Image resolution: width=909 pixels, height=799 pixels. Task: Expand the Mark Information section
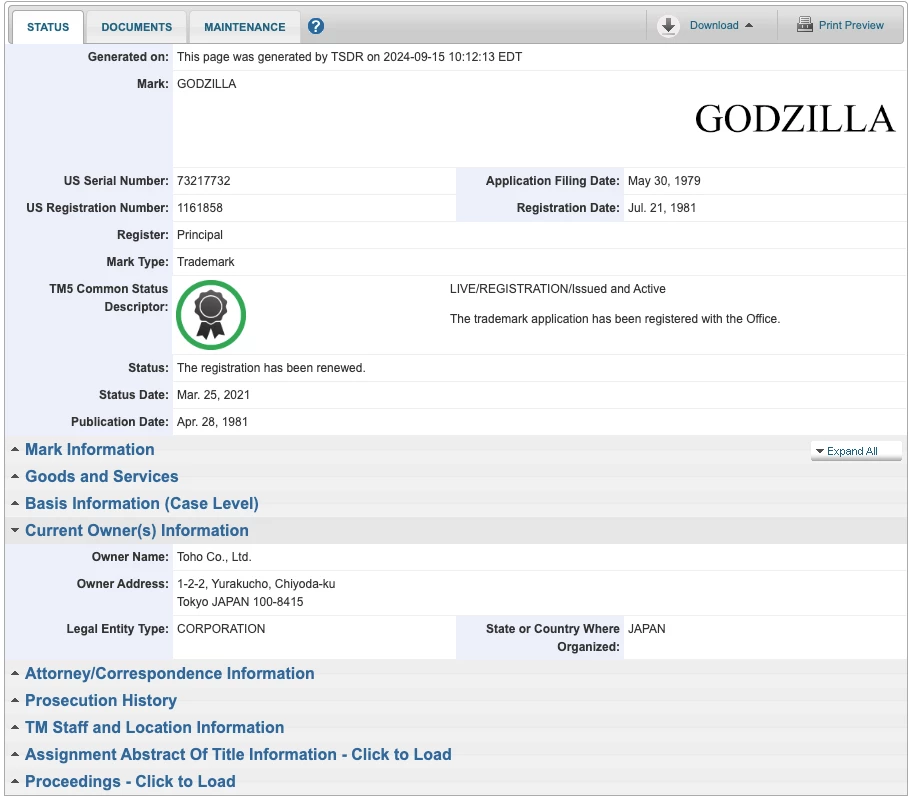(x=90, y=449)
